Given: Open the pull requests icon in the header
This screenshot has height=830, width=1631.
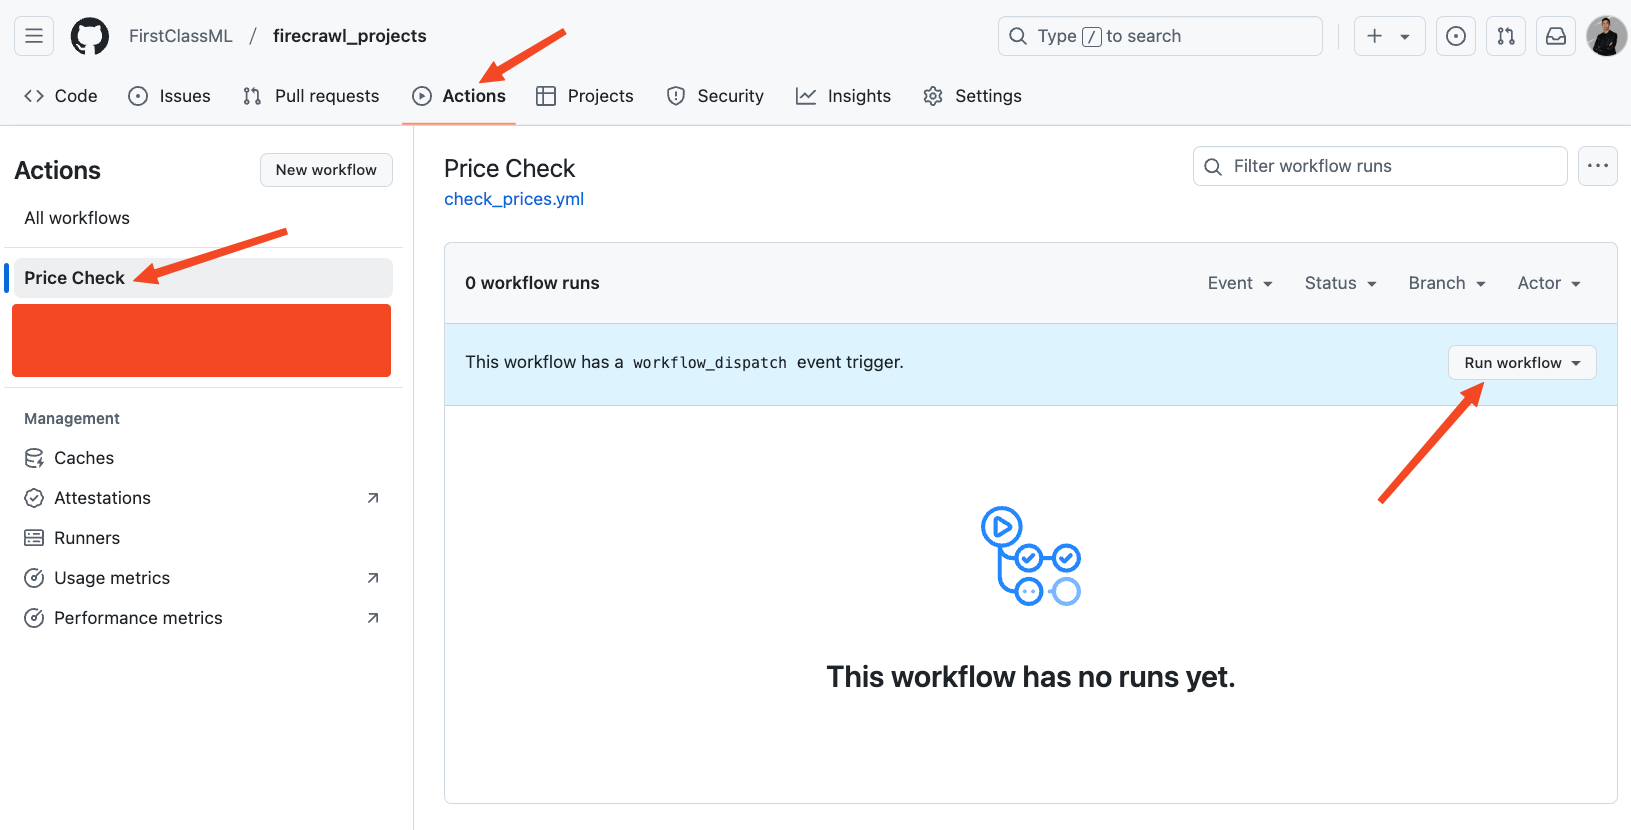Looking at the screenshot, I should (1505, 36).
